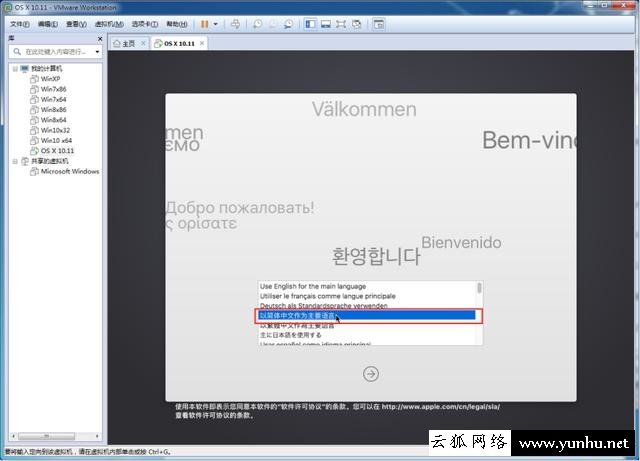640x461 pixels.
Task: Collapse the 共享的虚拟机 tree node
Action: (15, 161)
